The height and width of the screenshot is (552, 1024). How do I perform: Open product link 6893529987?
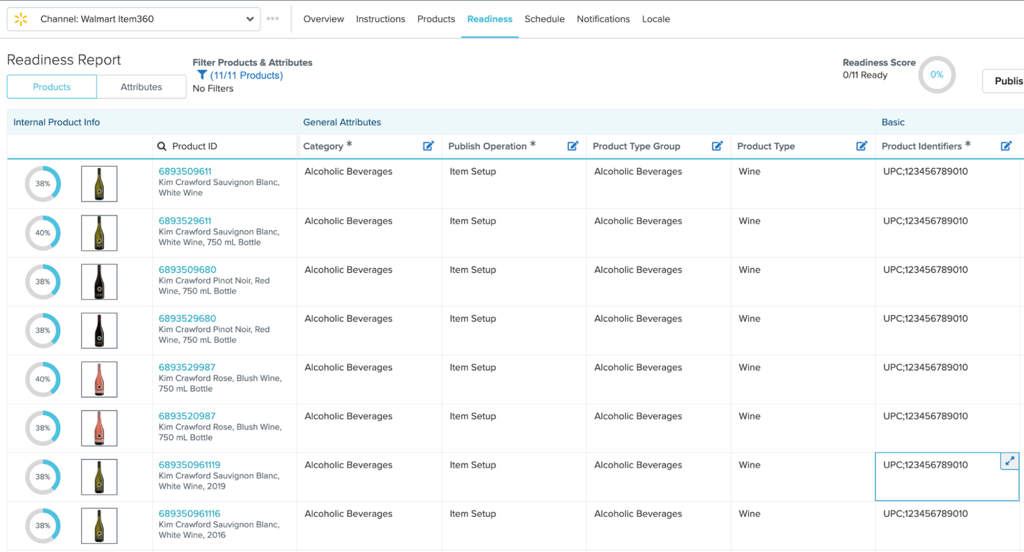pyautogui.click(x=187, y=367)
